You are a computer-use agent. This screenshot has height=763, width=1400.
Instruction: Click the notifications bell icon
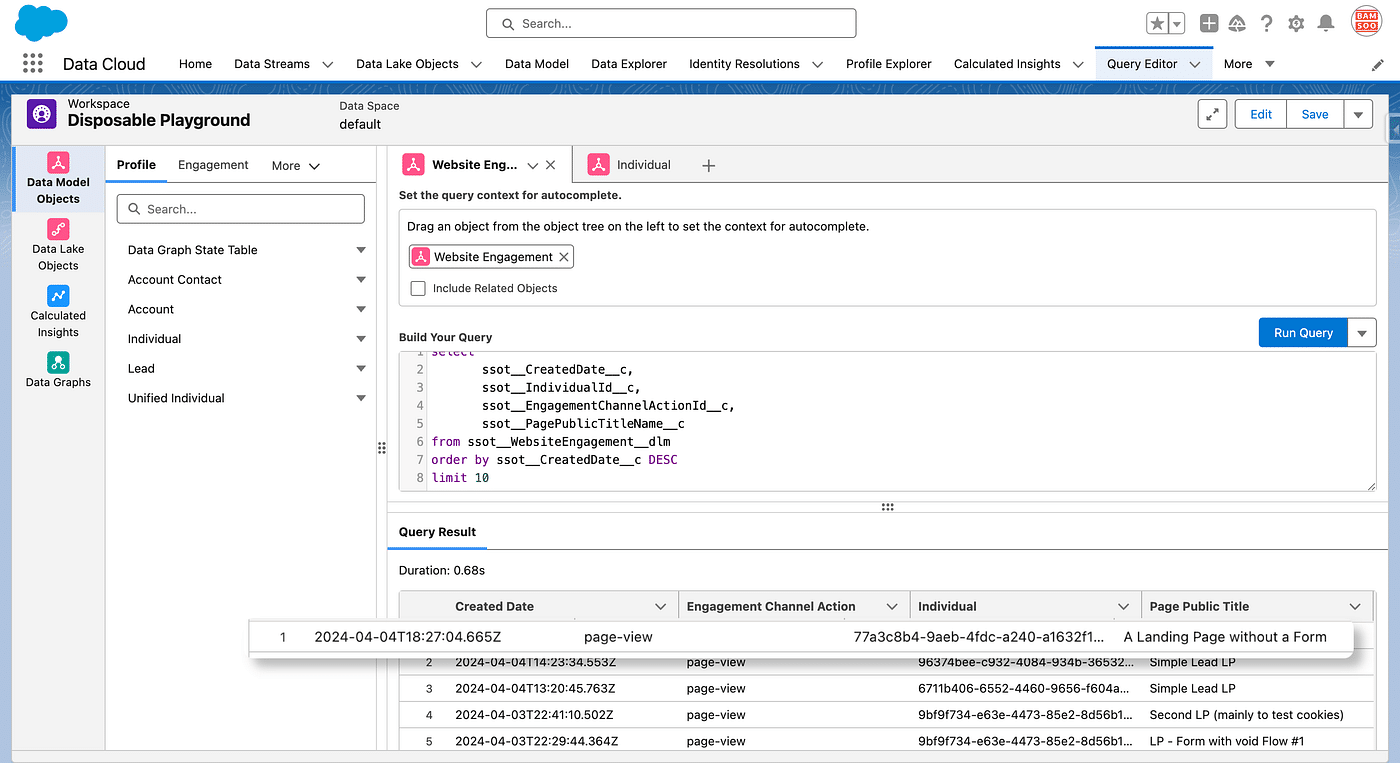1326,23
